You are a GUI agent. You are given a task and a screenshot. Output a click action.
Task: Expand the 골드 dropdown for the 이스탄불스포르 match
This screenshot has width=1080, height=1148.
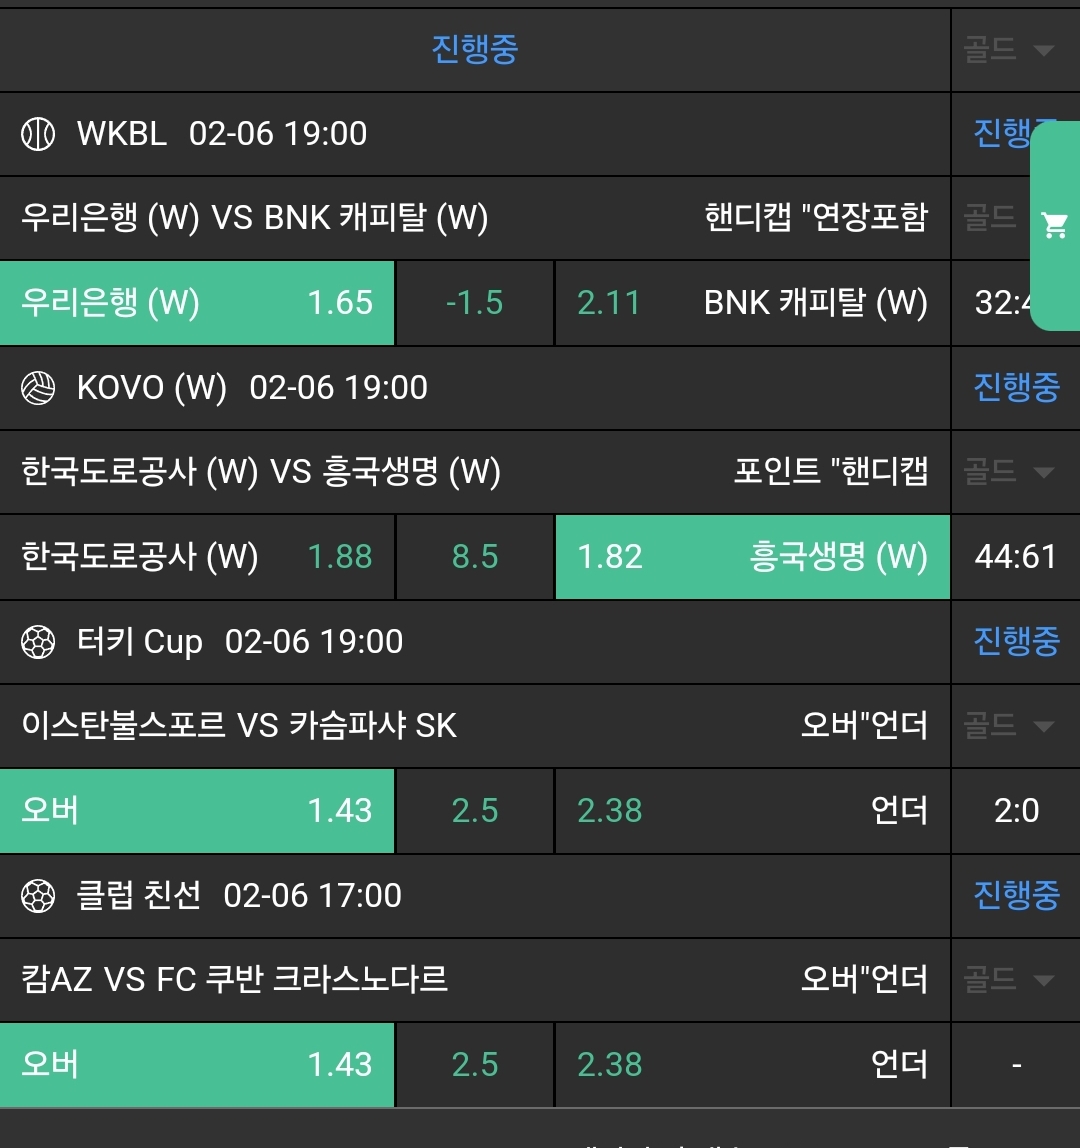(x=1010, y=726)
